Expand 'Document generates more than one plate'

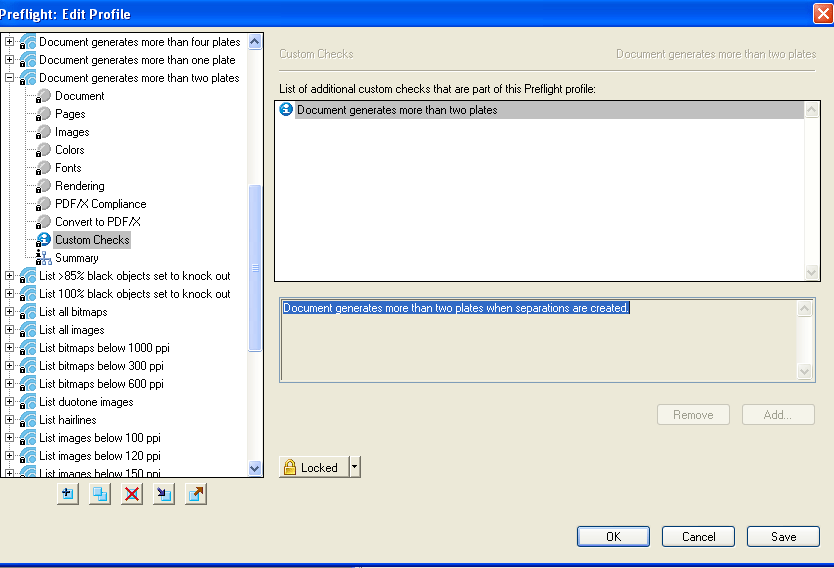[9, 60]
